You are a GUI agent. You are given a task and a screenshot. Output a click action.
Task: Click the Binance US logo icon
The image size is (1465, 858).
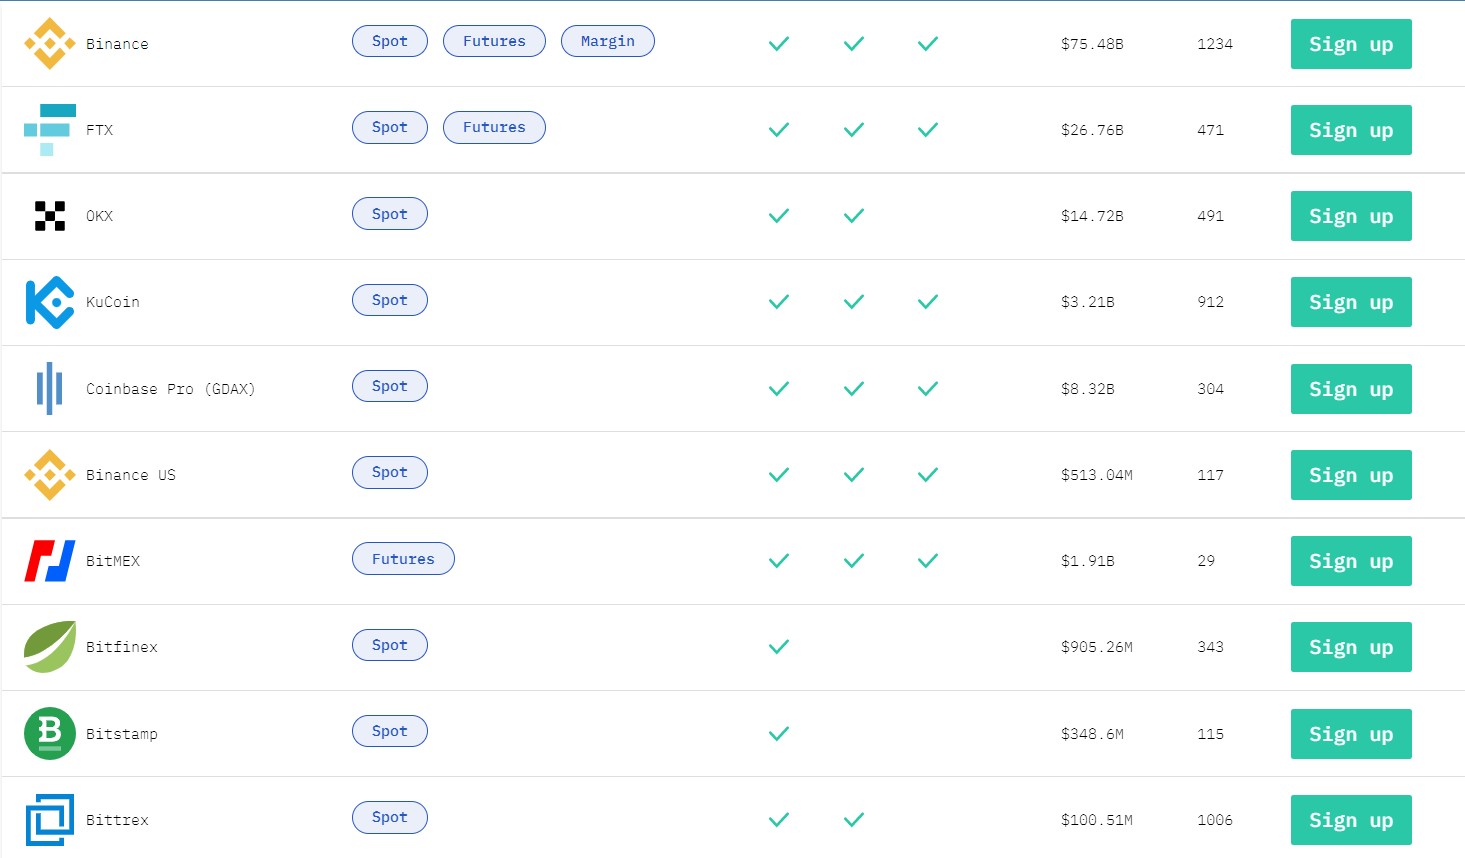[x=50, y=475]
